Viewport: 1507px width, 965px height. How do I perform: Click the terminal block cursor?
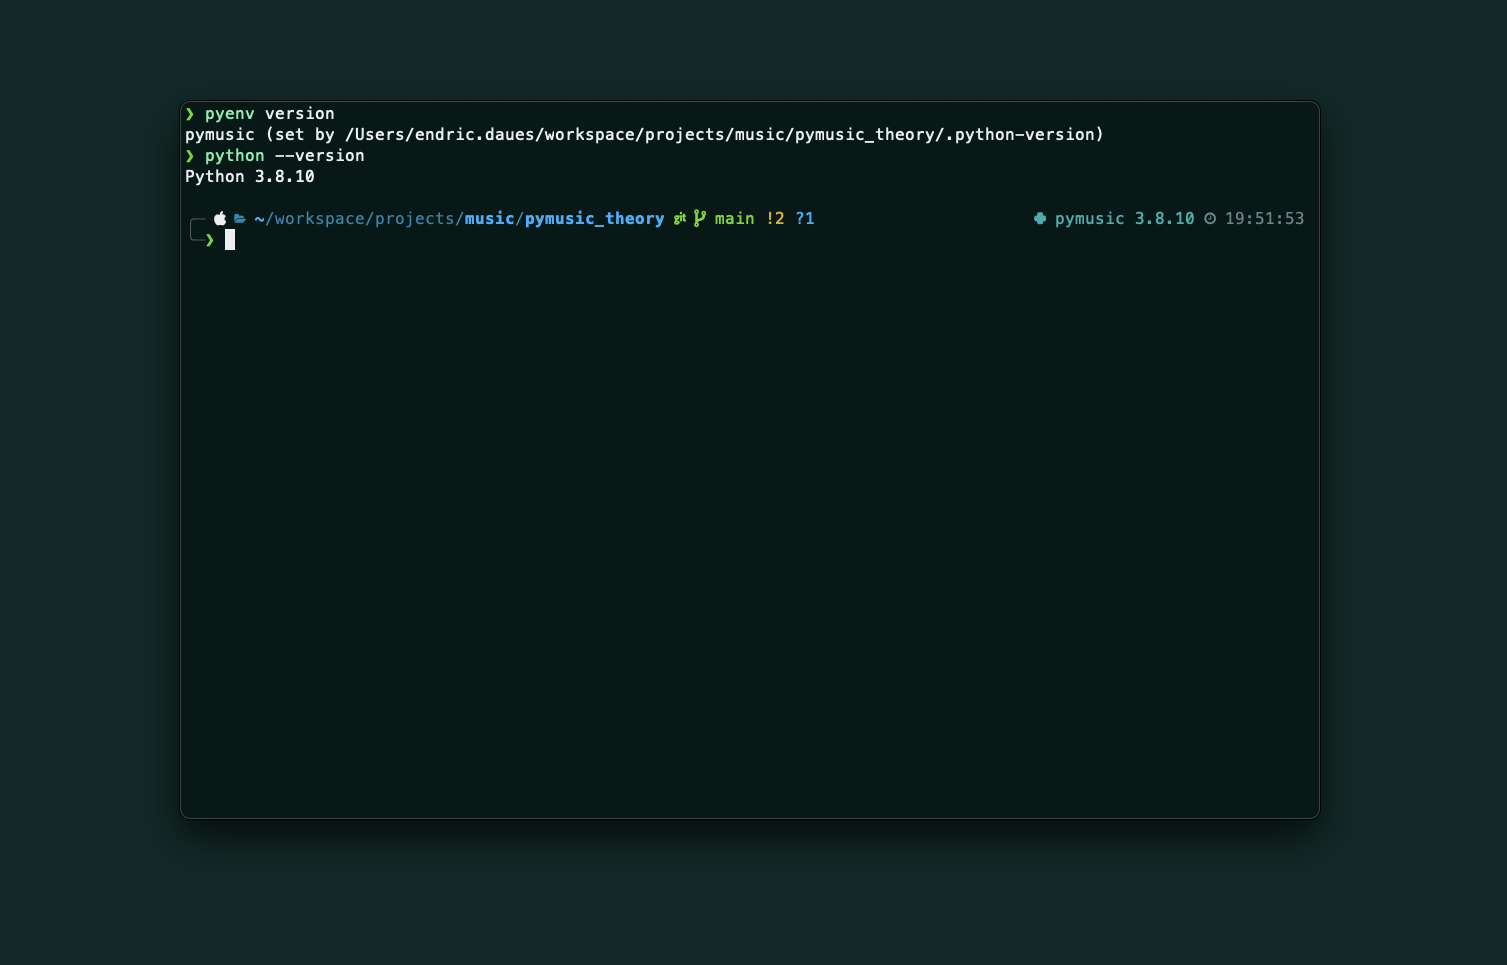[230, 240]
